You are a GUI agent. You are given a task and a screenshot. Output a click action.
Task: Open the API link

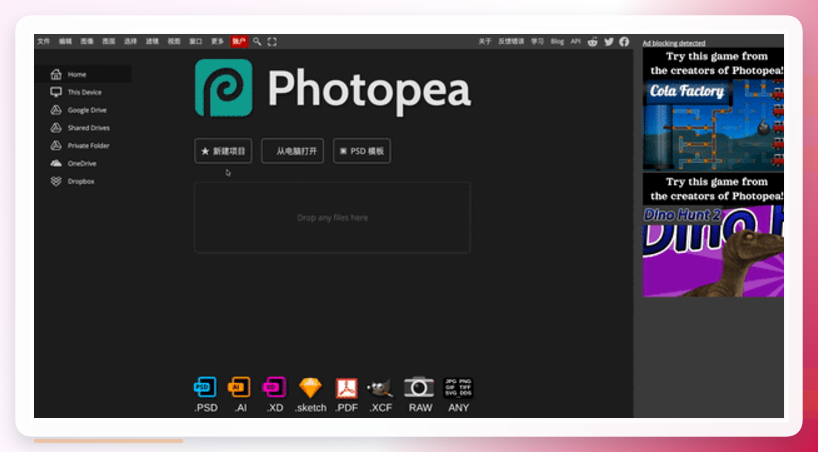(575, 42)
